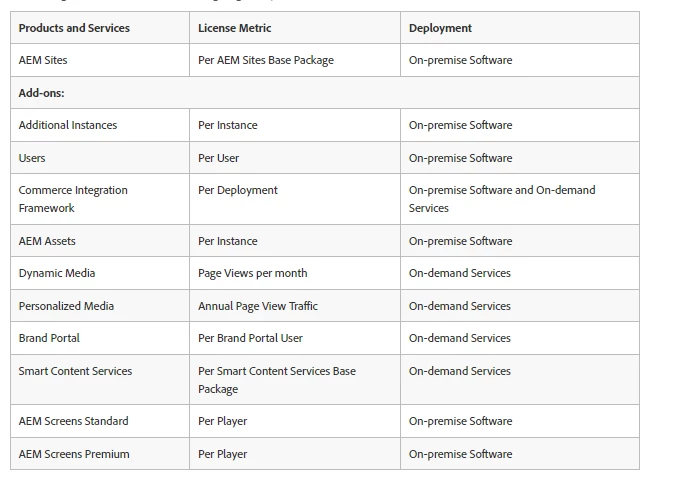Click Per AEM Sites Base Package cell
The width and height of the screenshot is (691, 481).
click(295, 60)
